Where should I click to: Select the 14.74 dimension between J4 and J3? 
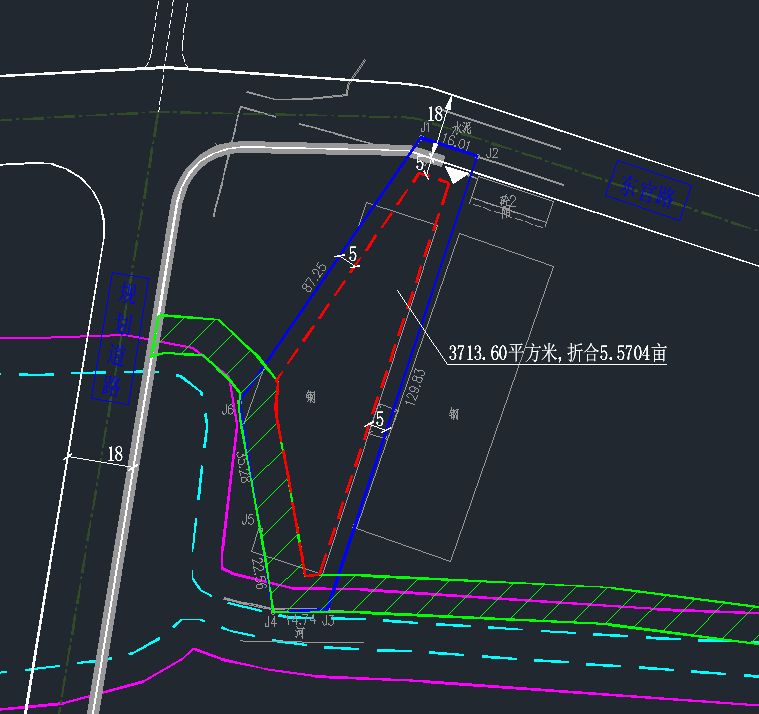click(x=300, y=621)
